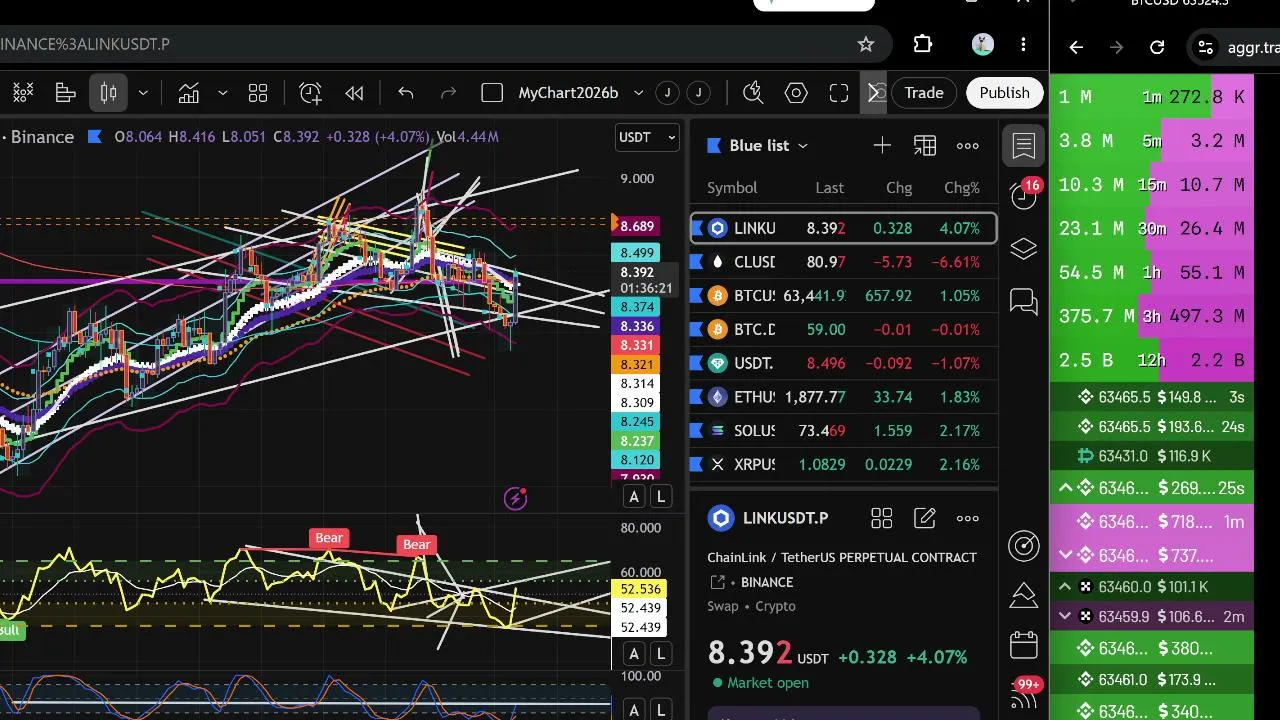Add a symbol to the Blue list
Viewport: 1280px width, 720px height.
pyautogui.click(x=882, y=146)
